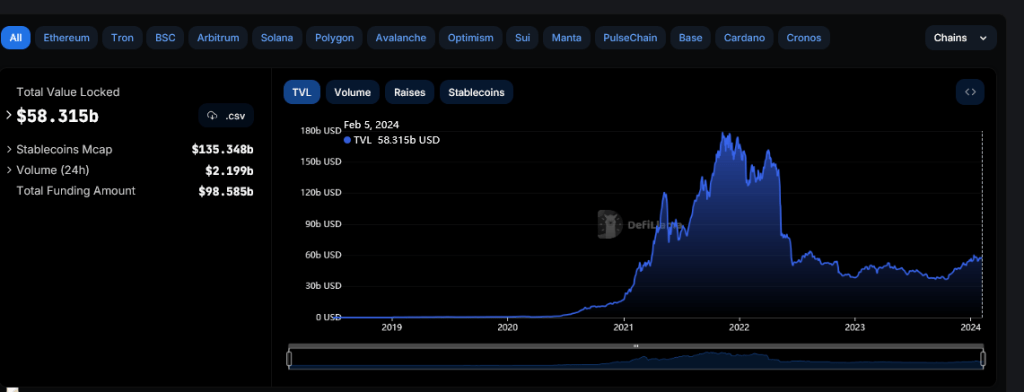Filter by Tron chain
Viewport: 1024px width, 392px height.
coord(122,38)
